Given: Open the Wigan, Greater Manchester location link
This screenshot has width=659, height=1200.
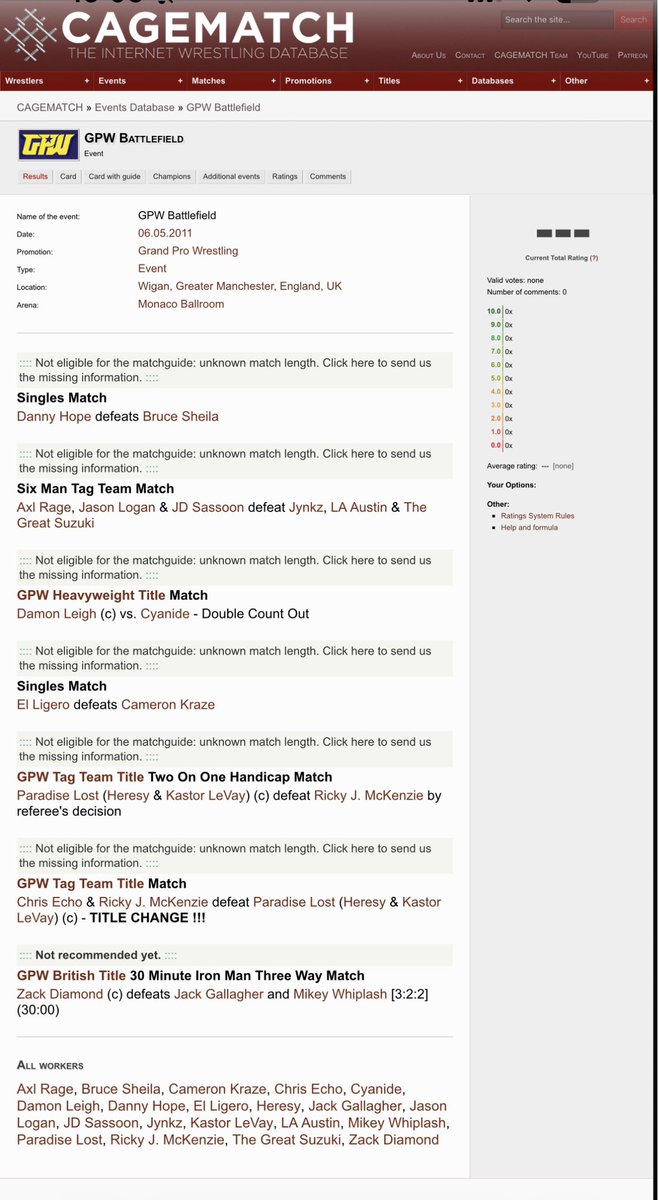Looking at the screenshot, I should [x=240, y=286].
